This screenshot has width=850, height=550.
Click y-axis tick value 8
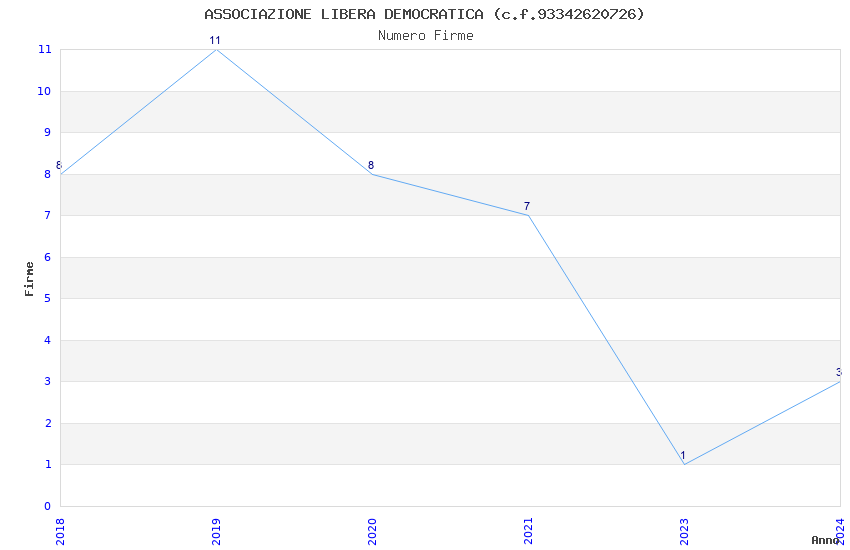[48, 174]
